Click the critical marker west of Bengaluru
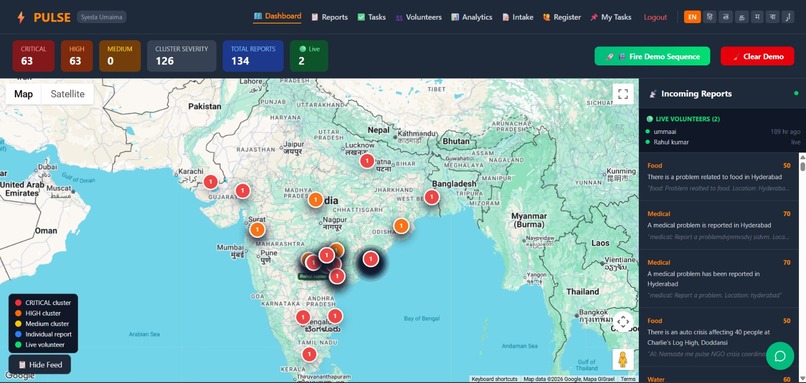 pyautogui.click(x=303, y=317)
